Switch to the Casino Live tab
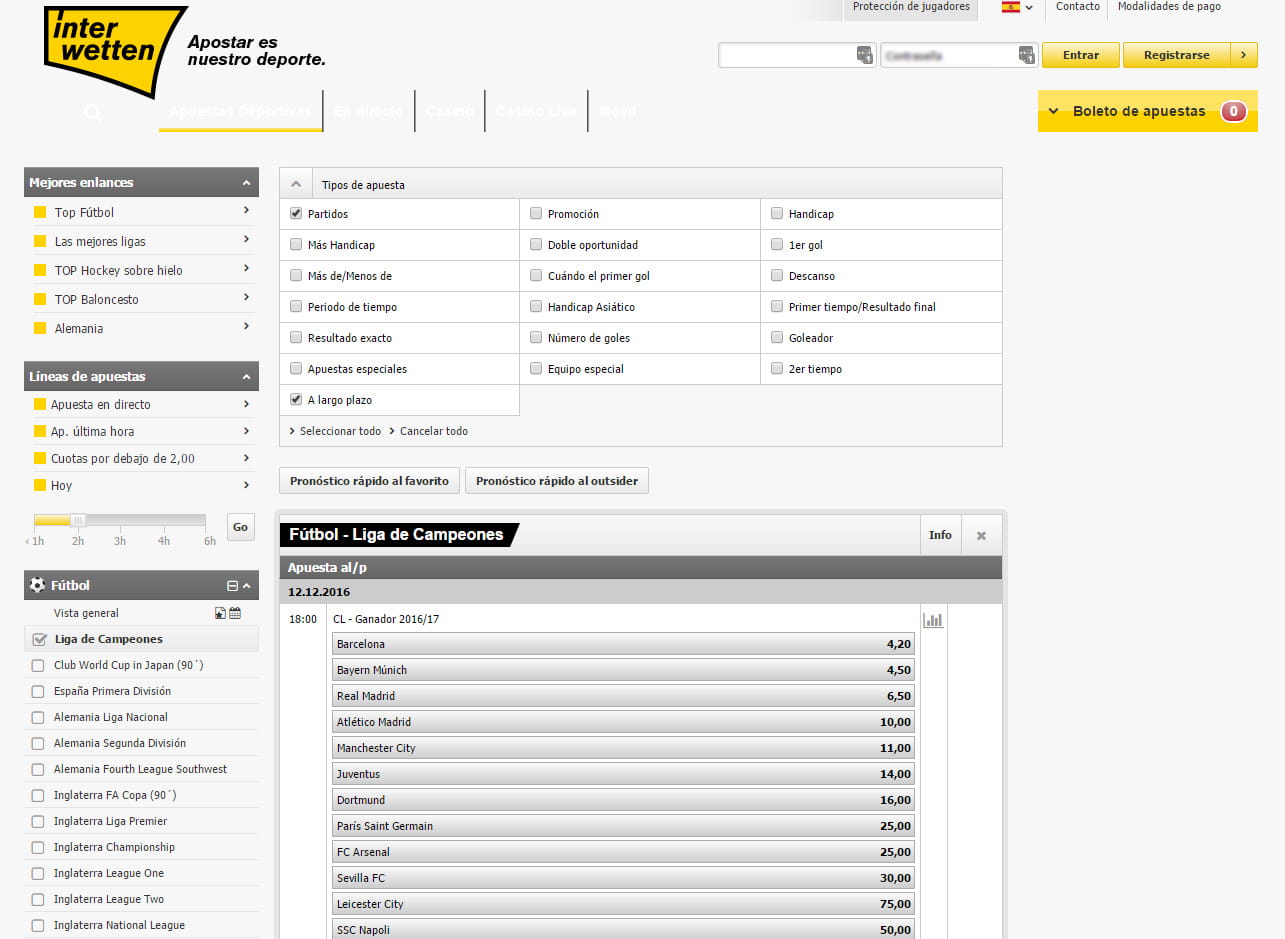Viewport: 1285px width, 939px height. pos(536,111)
